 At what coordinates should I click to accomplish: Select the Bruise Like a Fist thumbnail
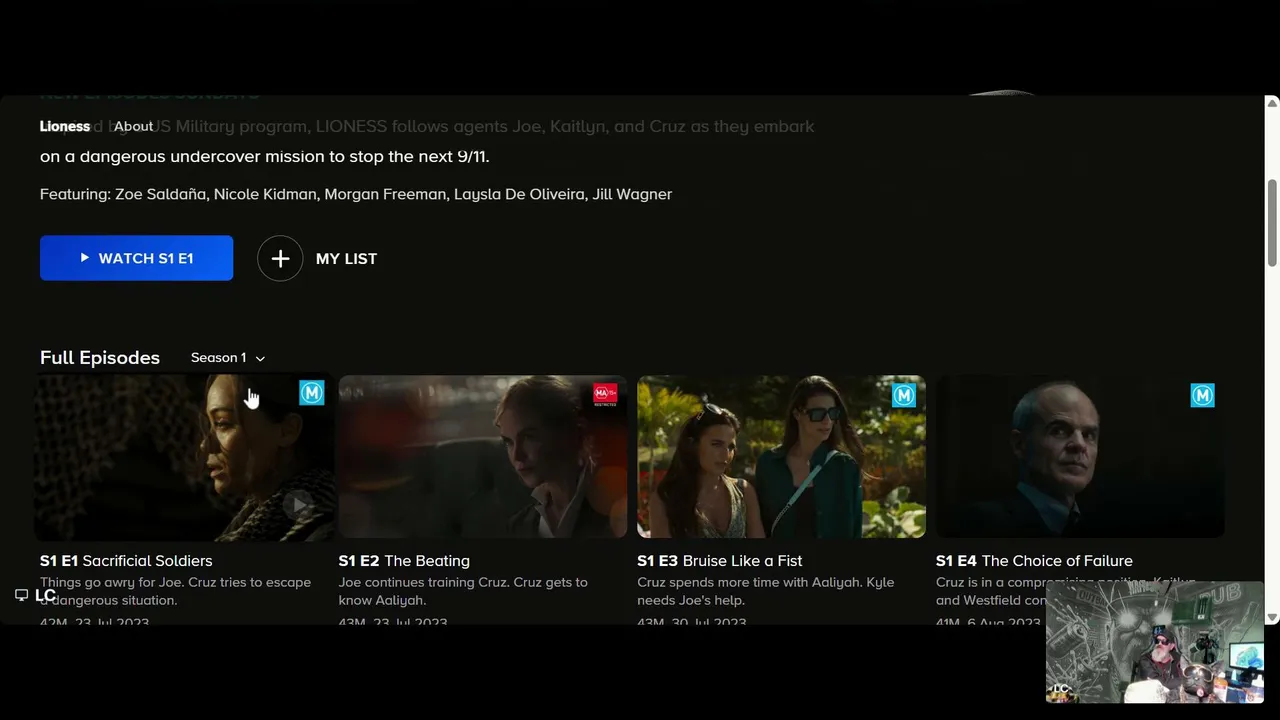[x=781, y=457]
